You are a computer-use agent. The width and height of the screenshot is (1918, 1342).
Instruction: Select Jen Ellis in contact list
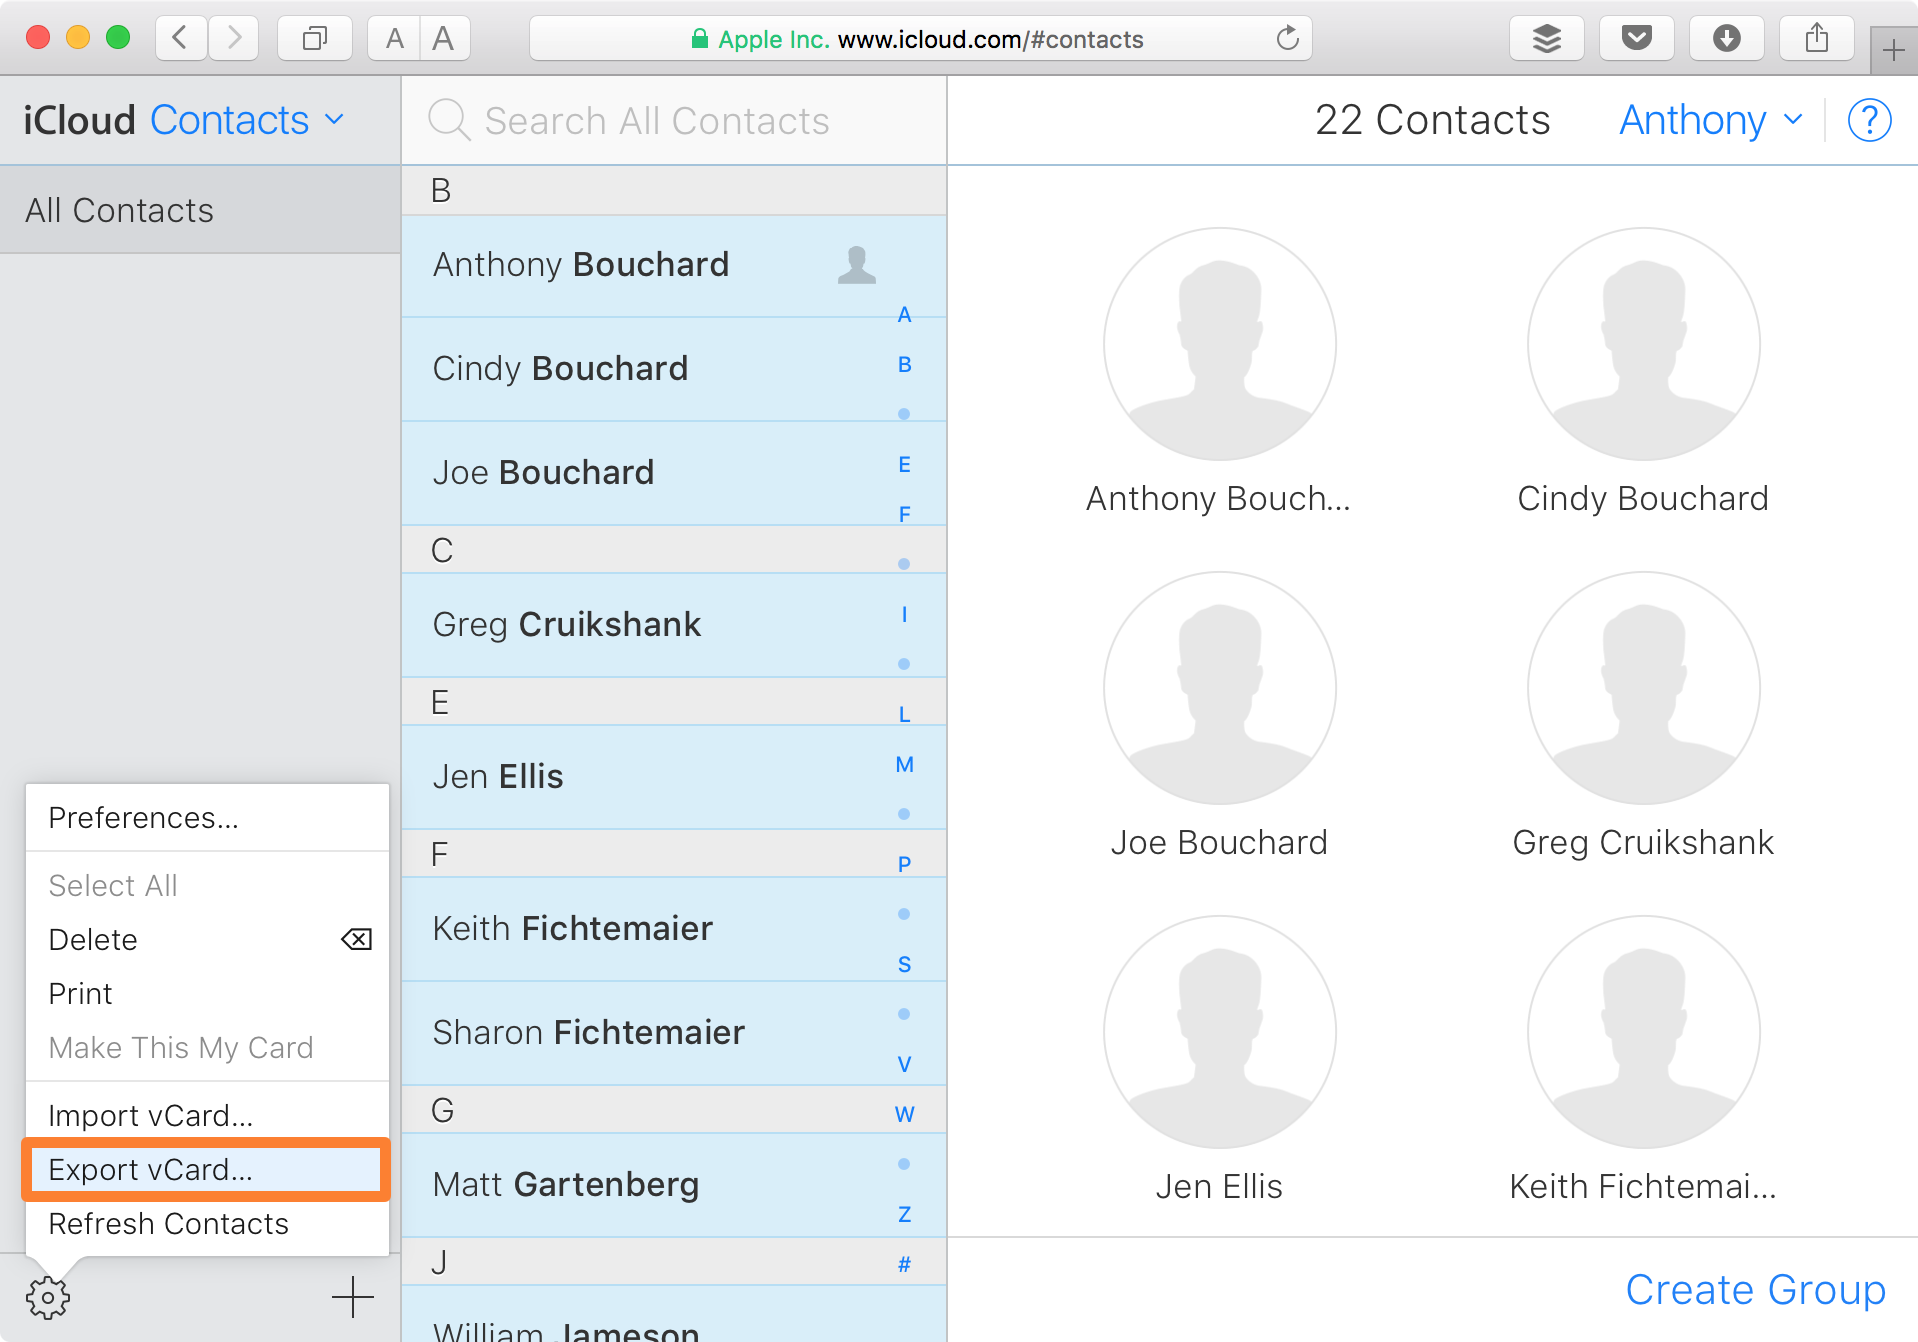tap(674, 778)
